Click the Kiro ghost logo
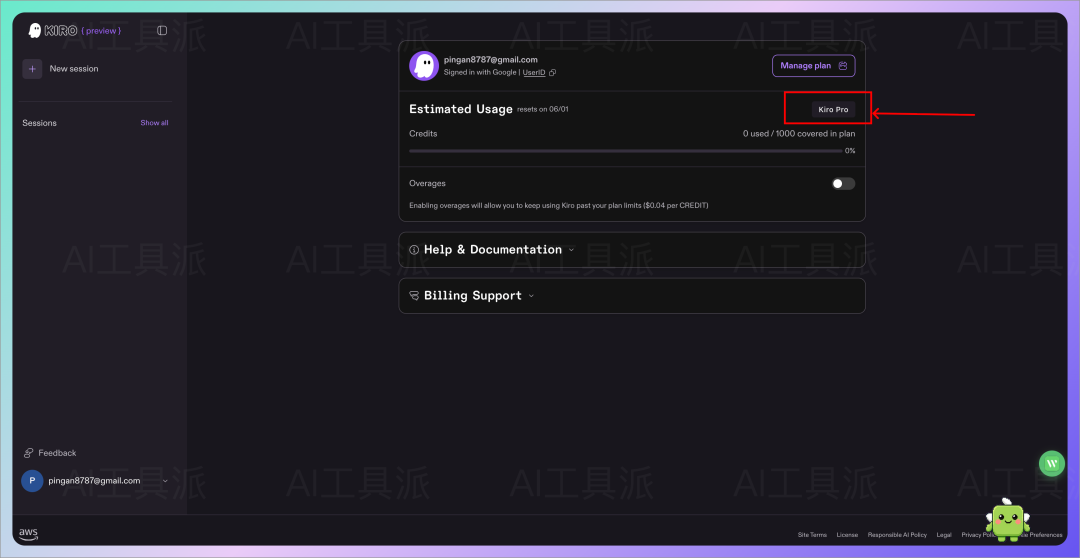Viewport: 1080px width, 558px height. tap(34, 30)
